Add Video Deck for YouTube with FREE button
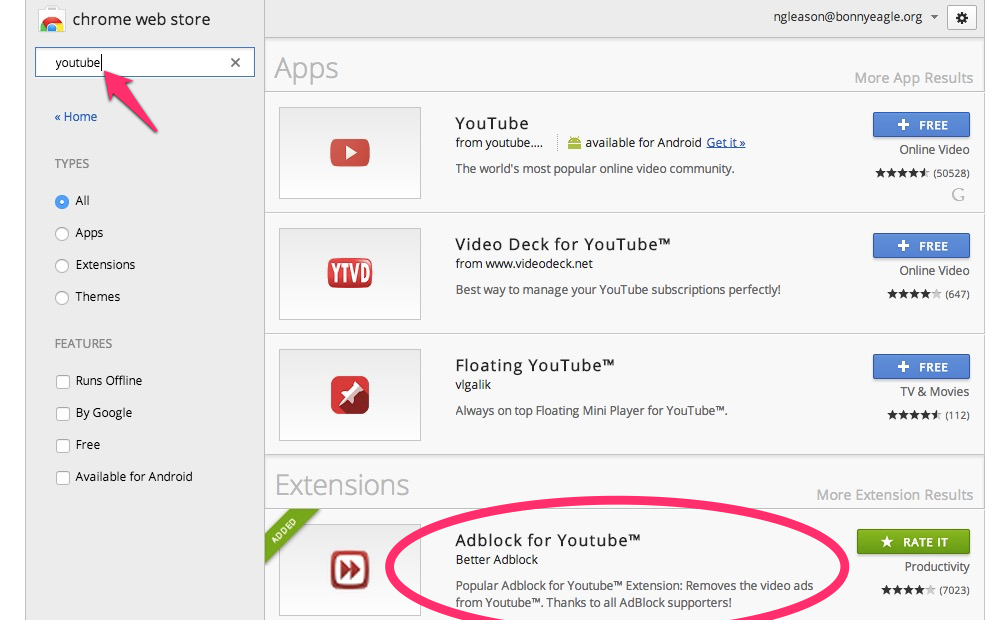This screenshot has width=1001, height=620. point(921,246)
